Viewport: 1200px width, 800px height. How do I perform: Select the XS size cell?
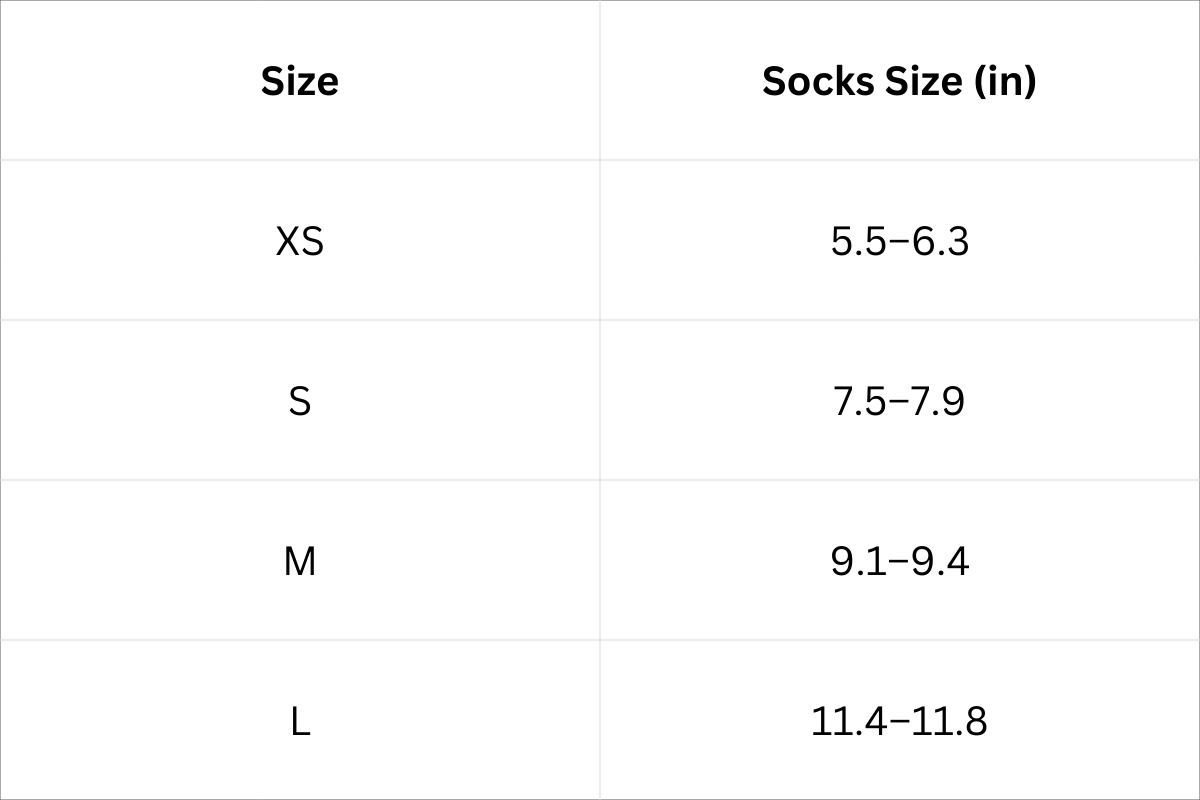click(x=299, y=241)
